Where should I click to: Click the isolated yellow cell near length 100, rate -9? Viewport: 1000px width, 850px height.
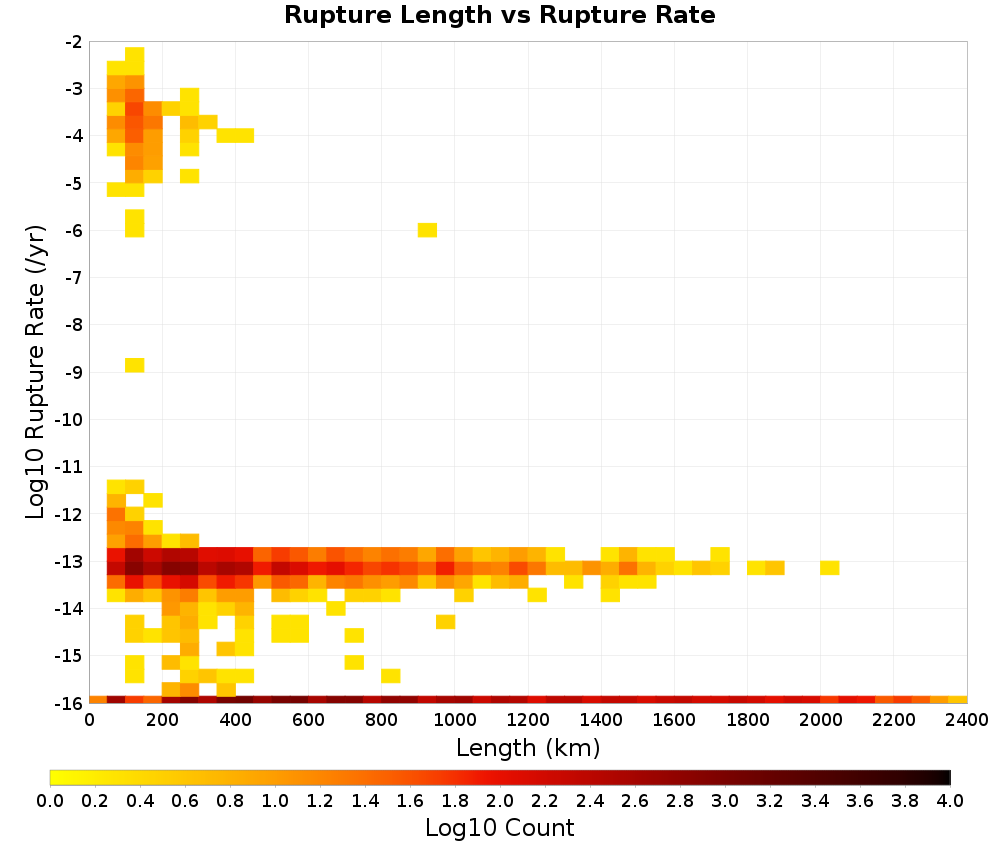(135, 365)
